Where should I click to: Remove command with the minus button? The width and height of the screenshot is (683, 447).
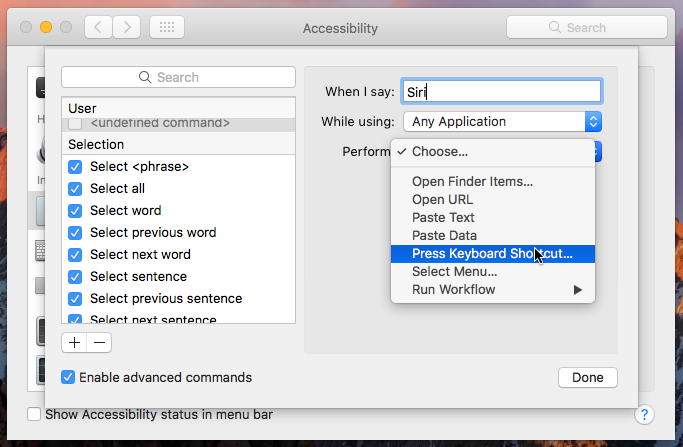click(99, 342)
